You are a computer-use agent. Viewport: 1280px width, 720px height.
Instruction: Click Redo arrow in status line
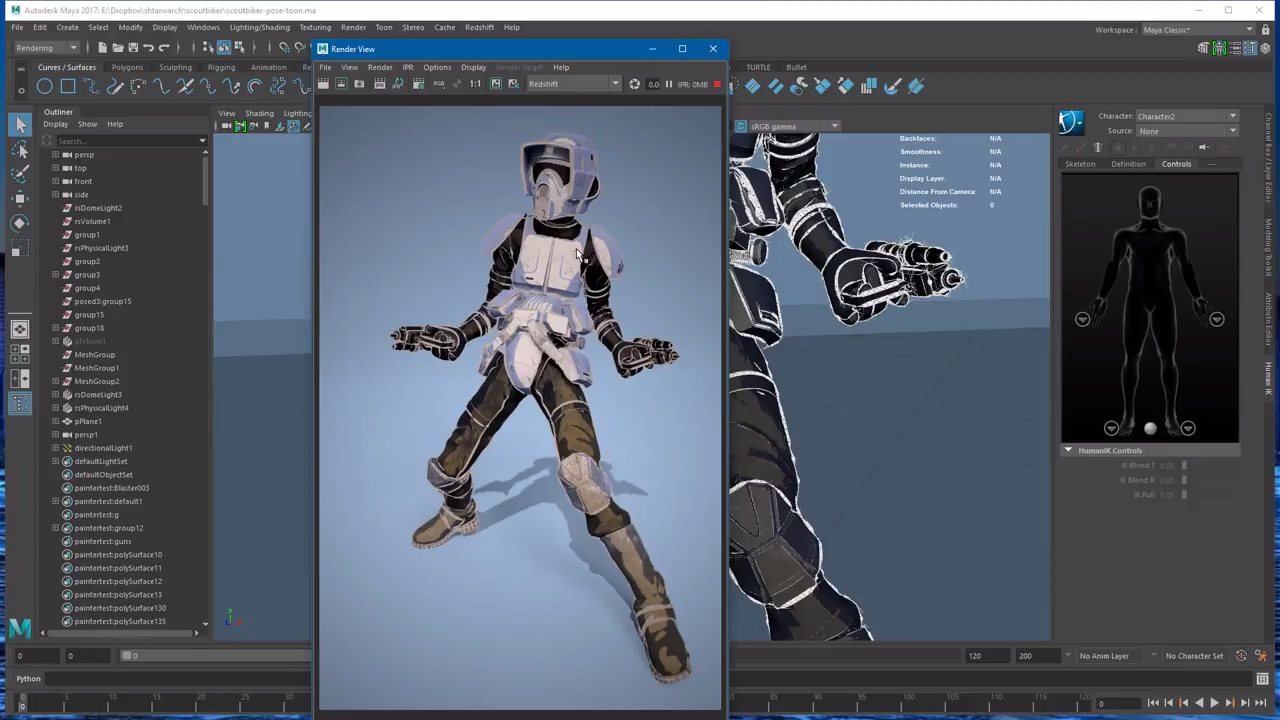pyautogui.click(x=164, y=48)
